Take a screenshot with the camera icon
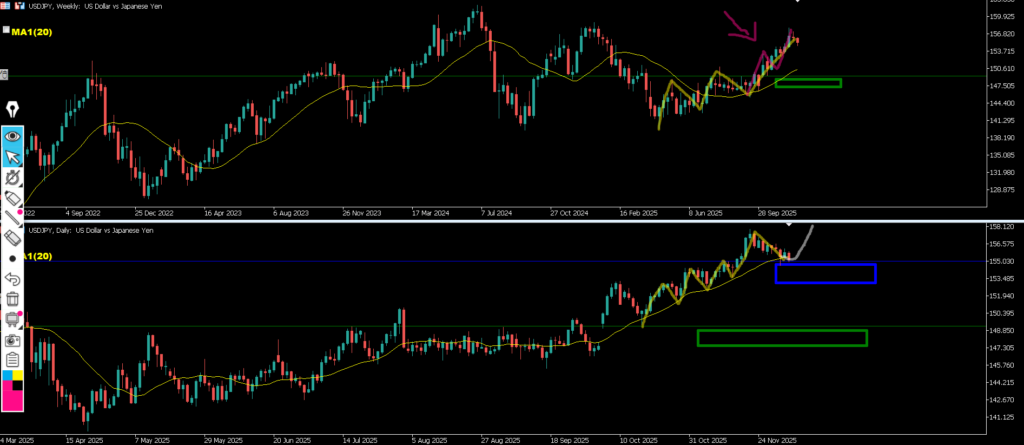 (13, 340)
